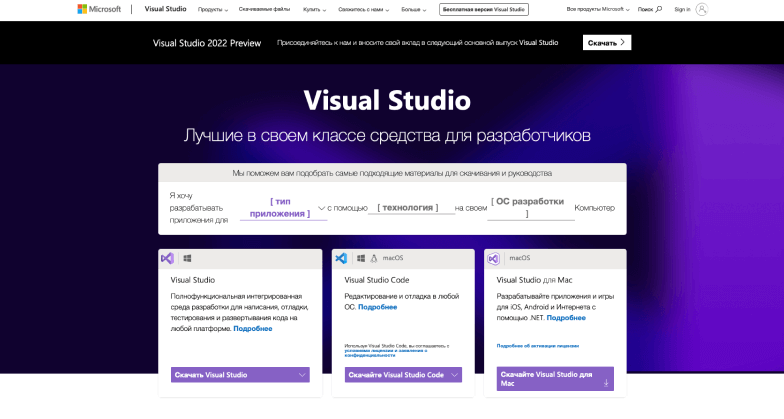Click the large Visual Studio hero heading
This screenshot has width=784, height=419.
(x=387, y=100)
